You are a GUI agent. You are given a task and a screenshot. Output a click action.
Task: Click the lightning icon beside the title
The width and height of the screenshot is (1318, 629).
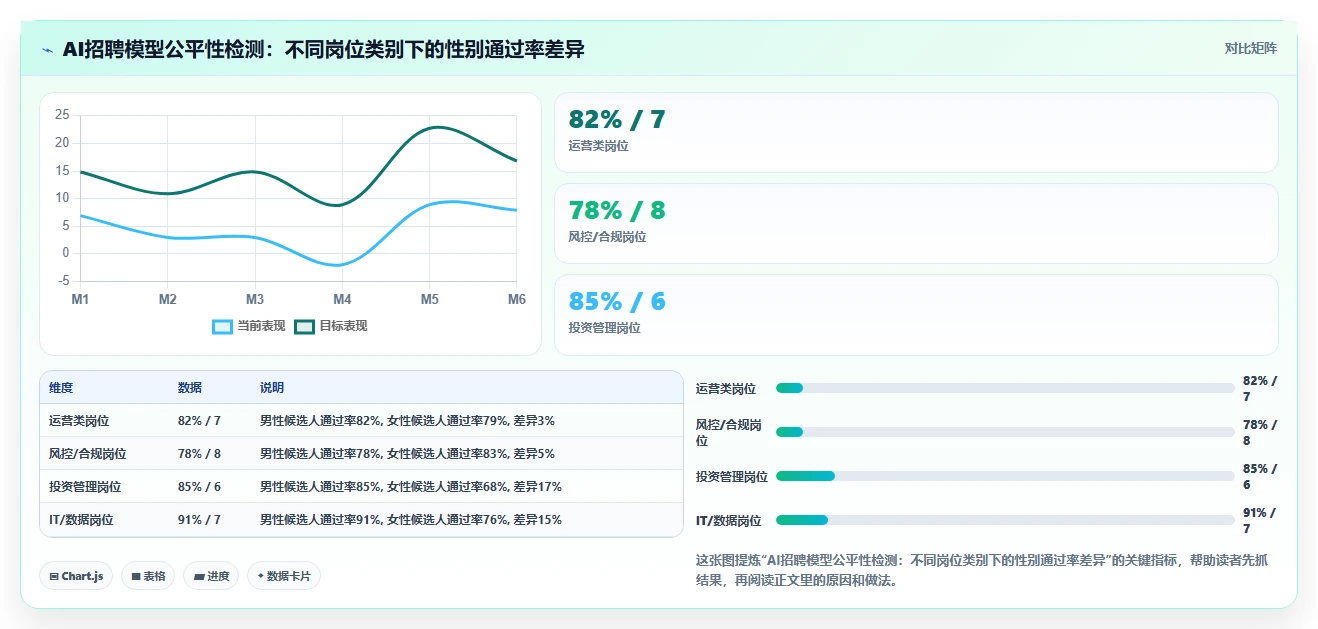tap(48, 50)
